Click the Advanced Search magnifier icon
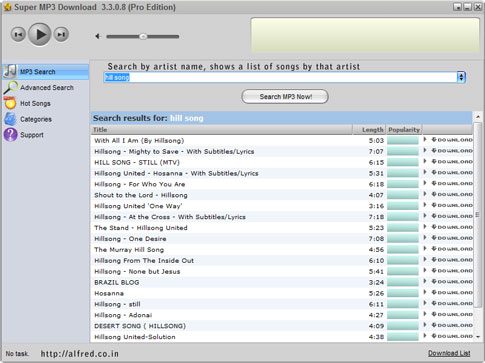The image size is (485, 363). coord(10,88)
